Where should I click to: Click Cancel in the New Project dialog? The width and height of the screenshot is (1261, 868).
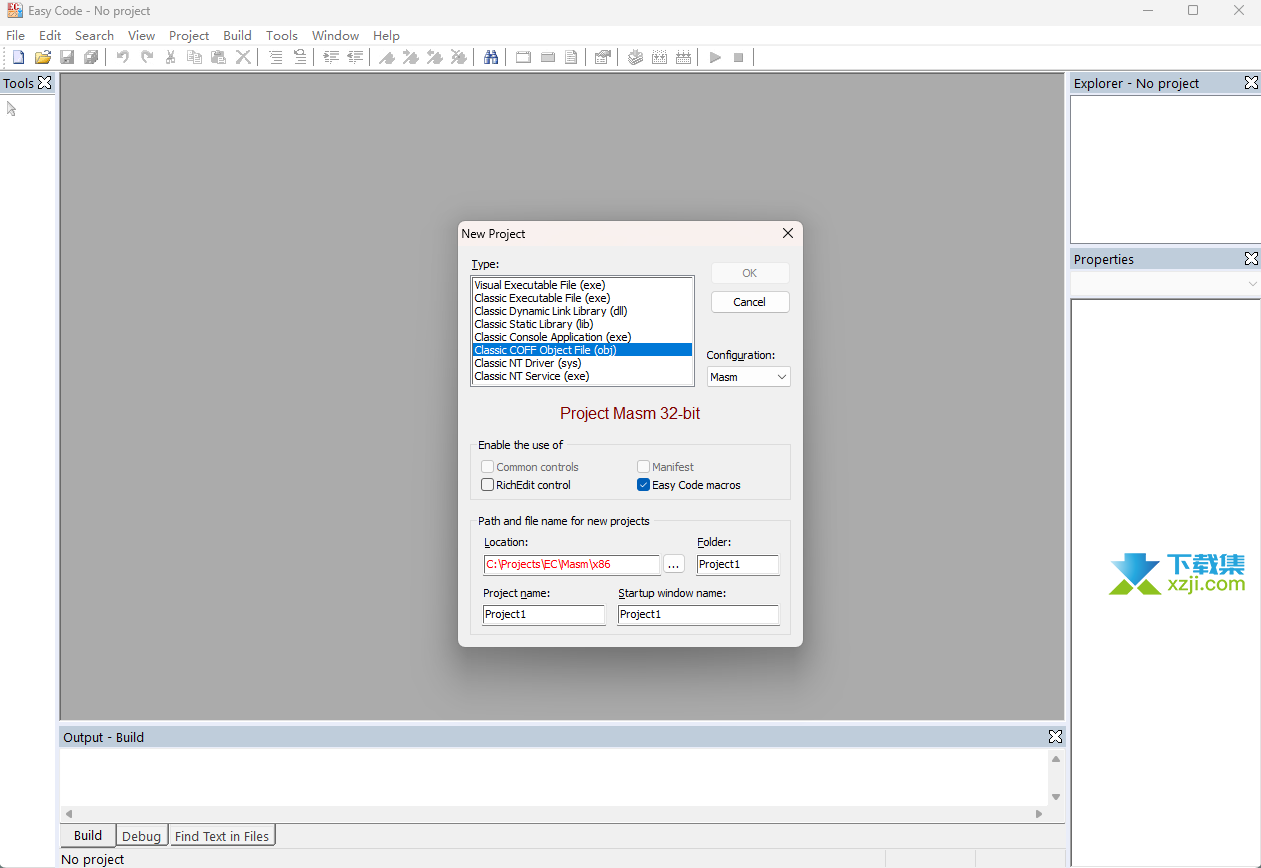750,302
